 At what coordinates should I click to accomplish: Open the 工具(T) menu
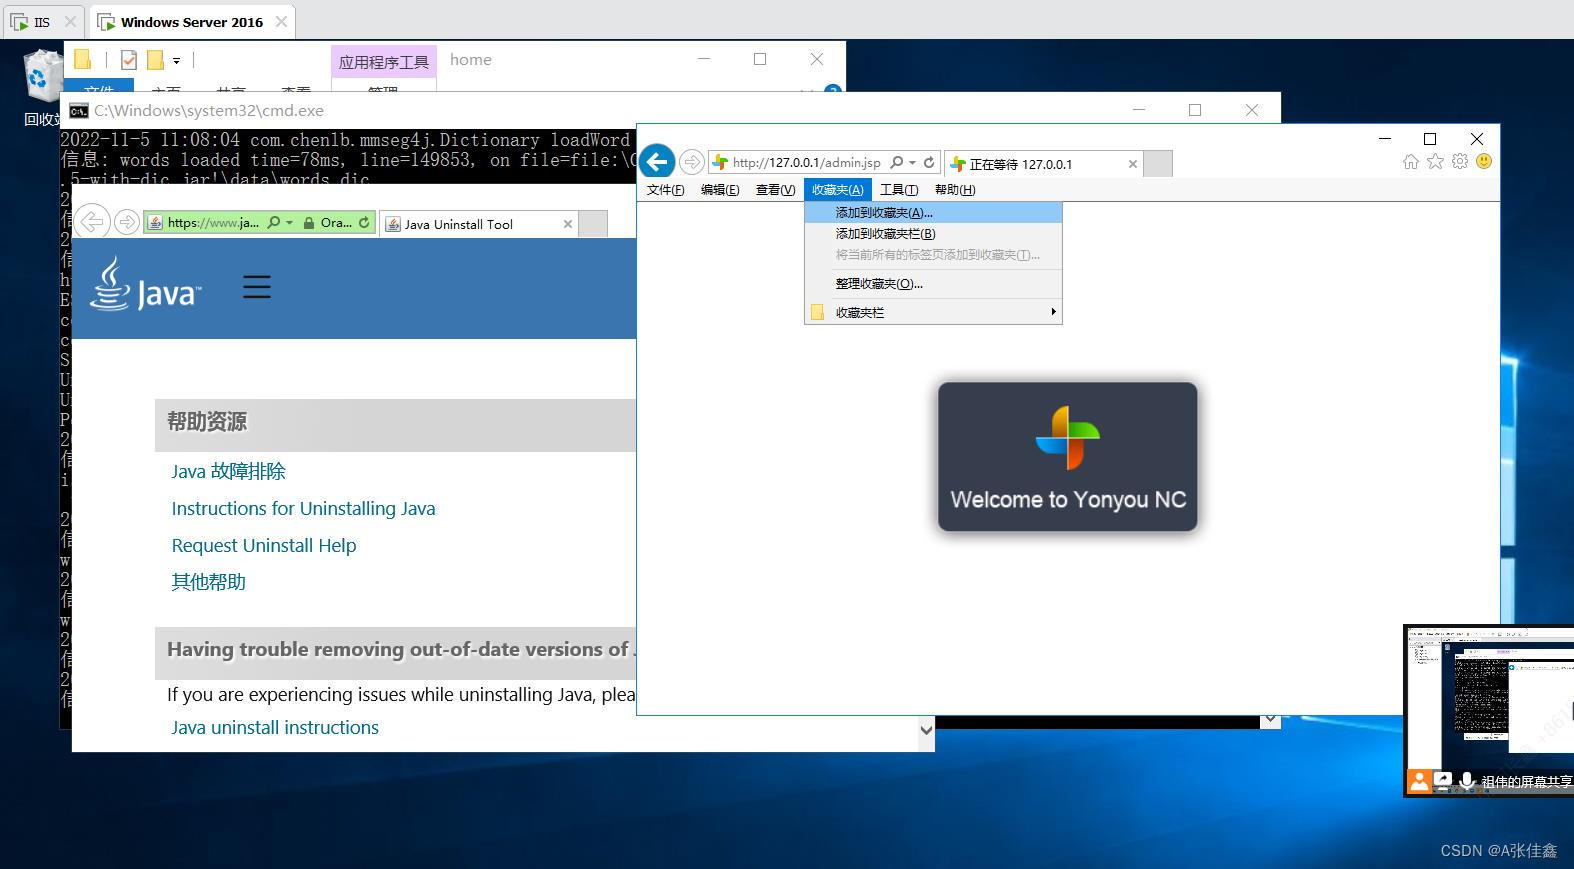coord(899,190)
